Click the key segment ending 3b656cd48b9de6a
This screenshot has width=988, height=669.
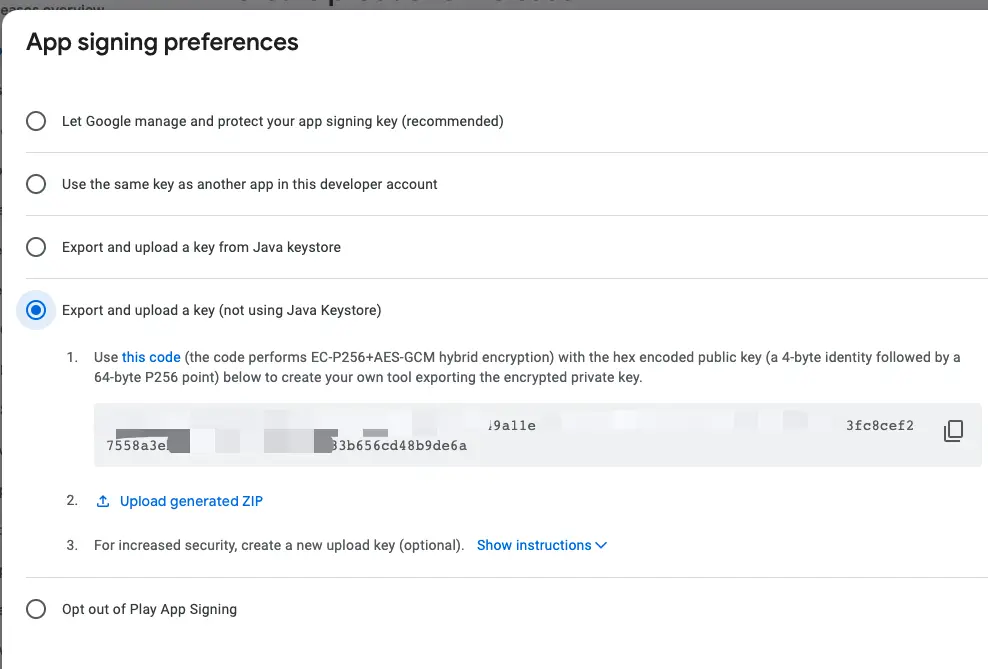click(x=399, y=445)
